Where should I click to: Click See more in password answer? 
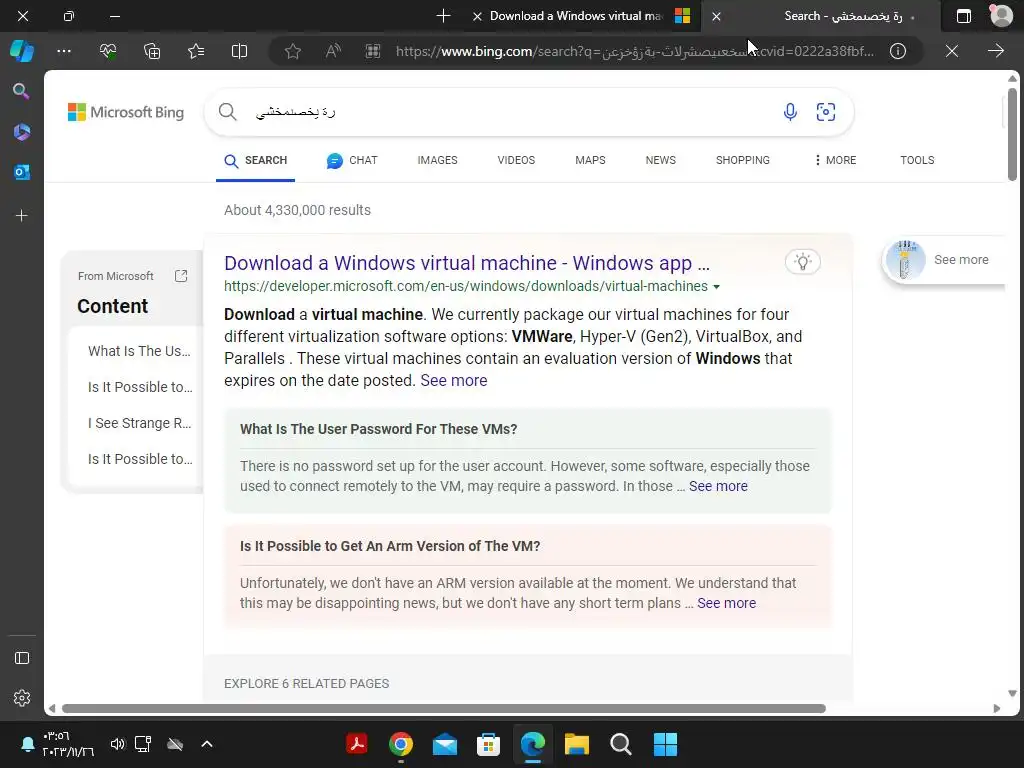[718, 486]
